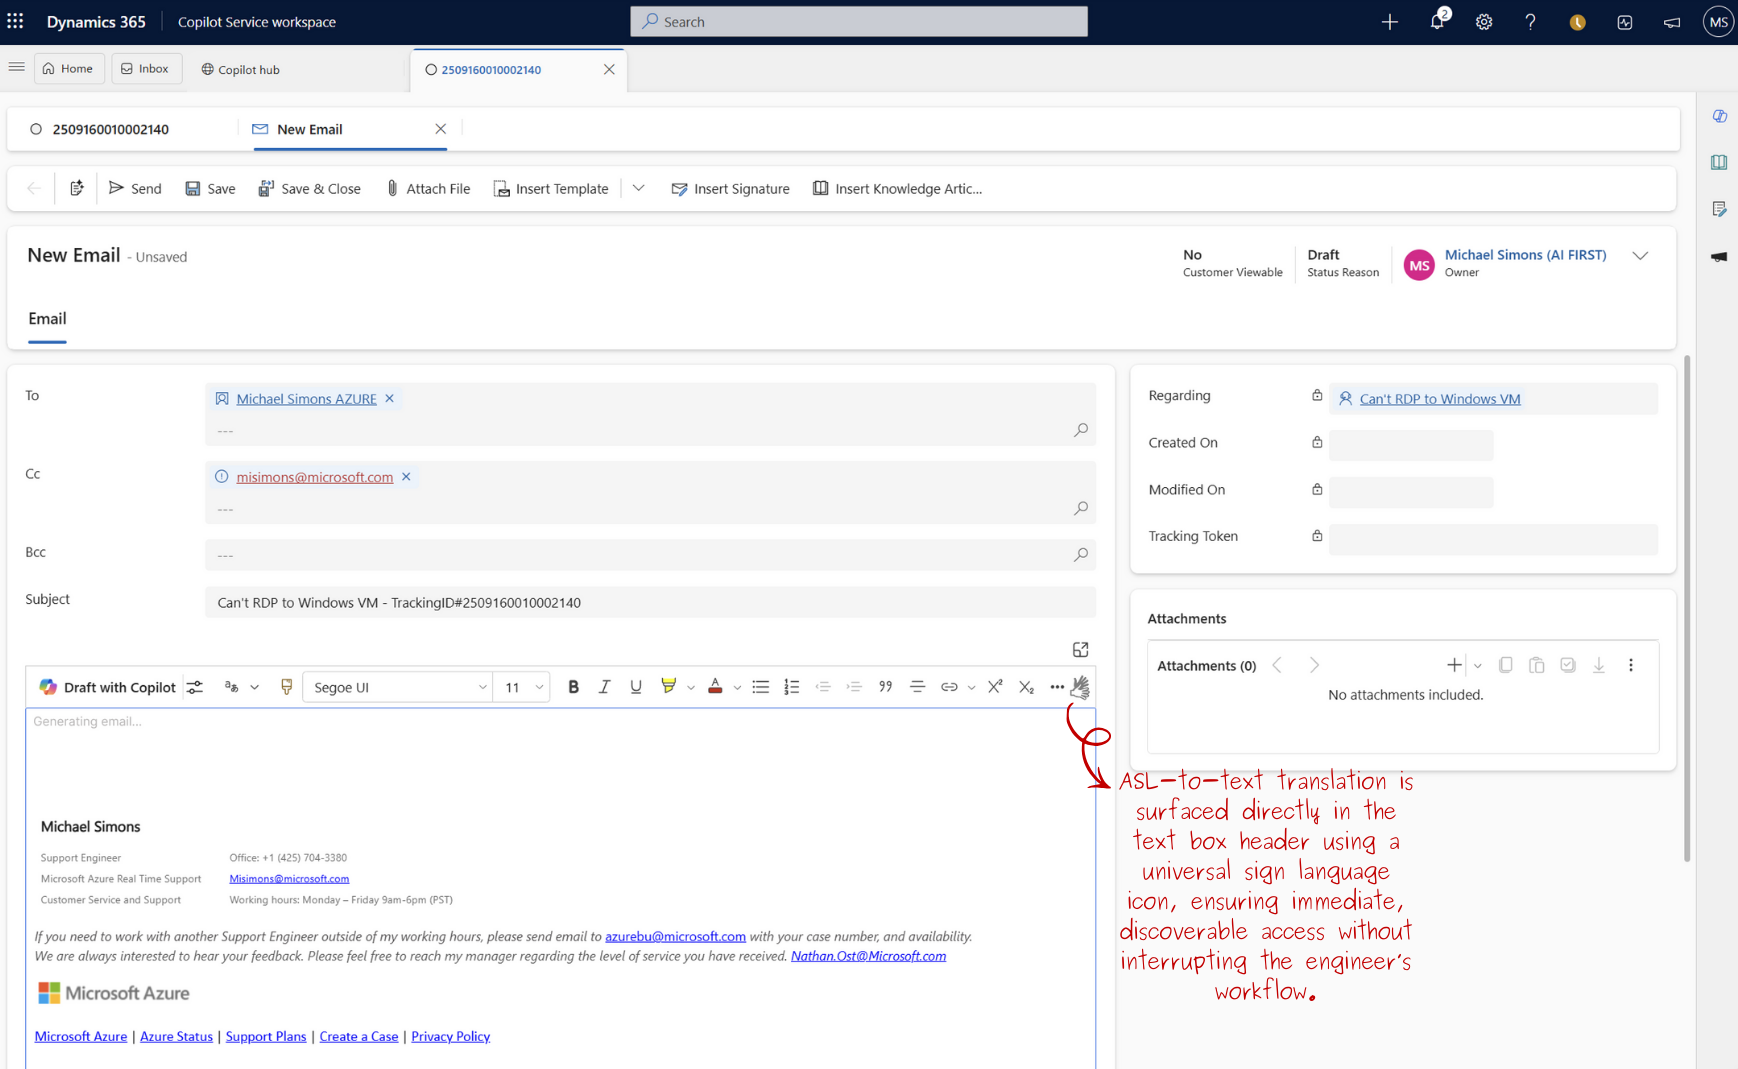Open the Insert Template chevron dropdown
The image size is (1738, 1069).
638,188
